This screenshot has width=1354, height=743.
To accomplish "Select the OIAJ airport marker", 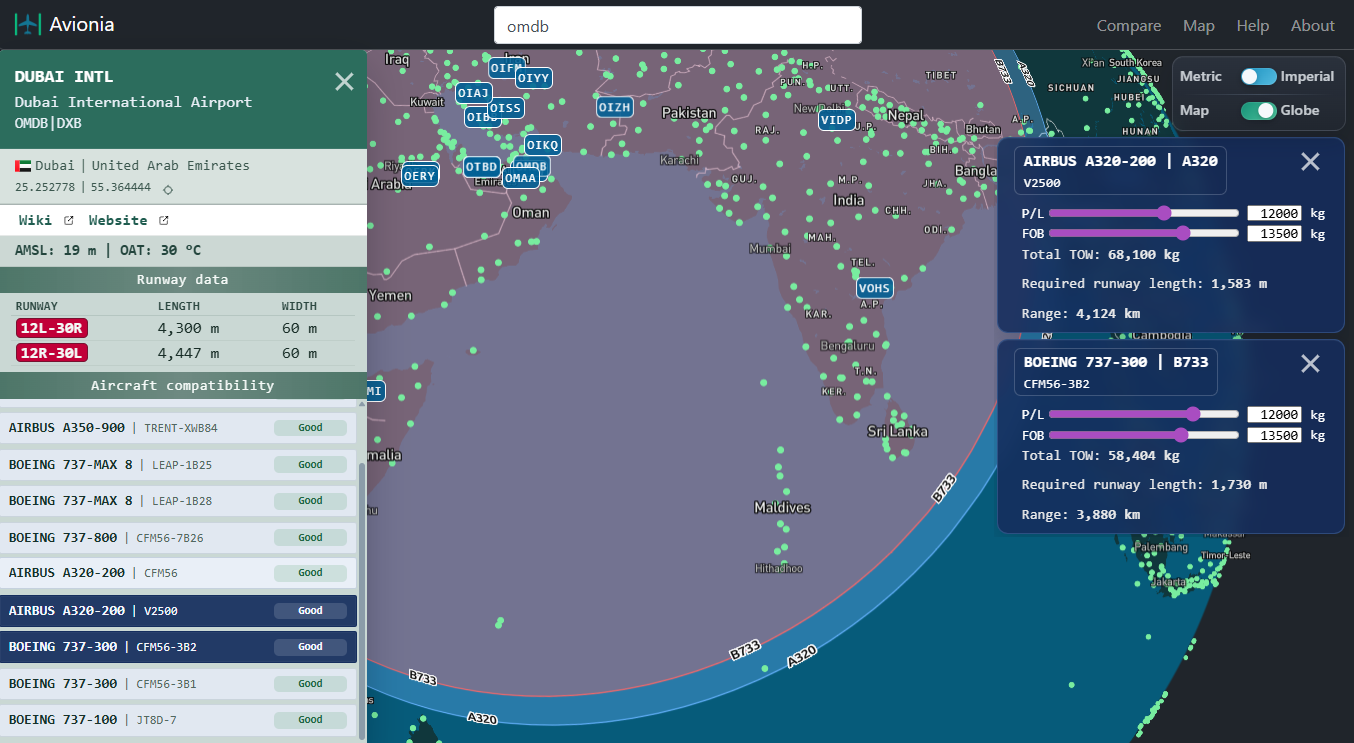I will click(x=474, y=93).
